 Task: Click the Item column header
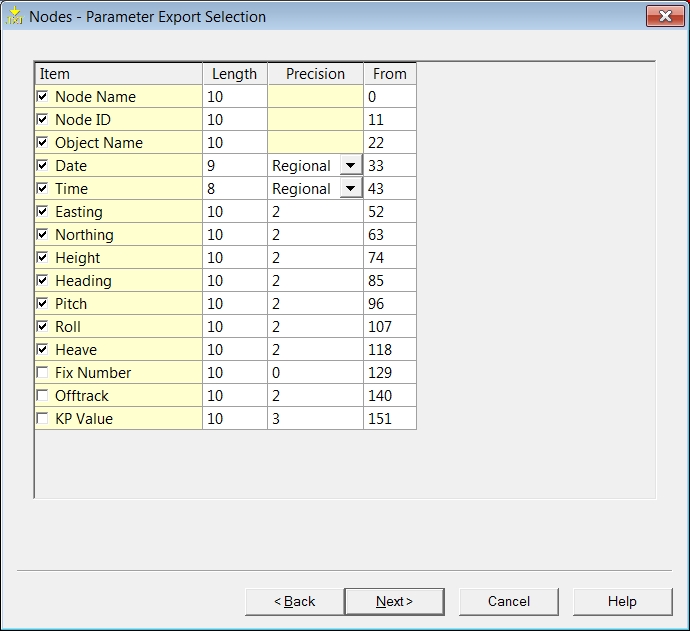pyautogui.click(x=118, y=74)
